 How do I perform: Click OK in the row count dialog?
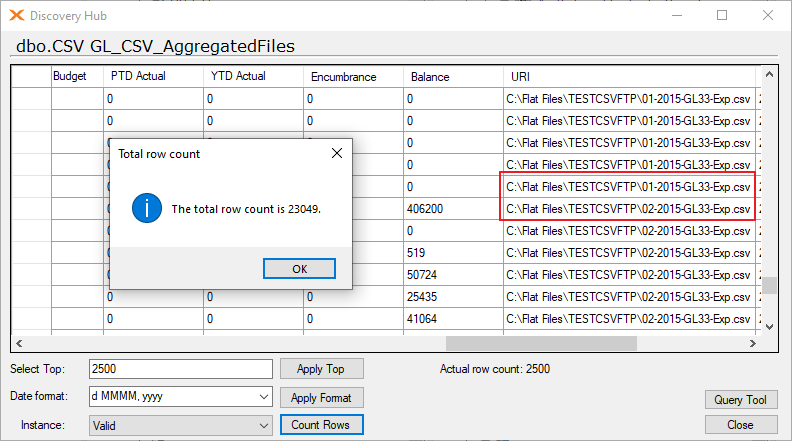(x=300, y=269)
